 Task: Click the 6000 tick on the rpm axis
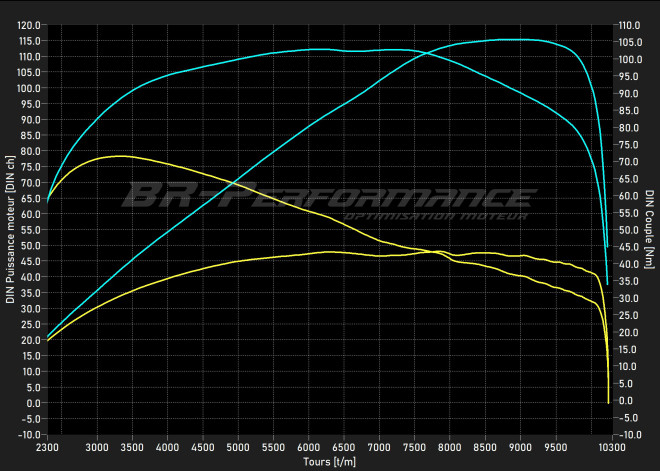309,447
